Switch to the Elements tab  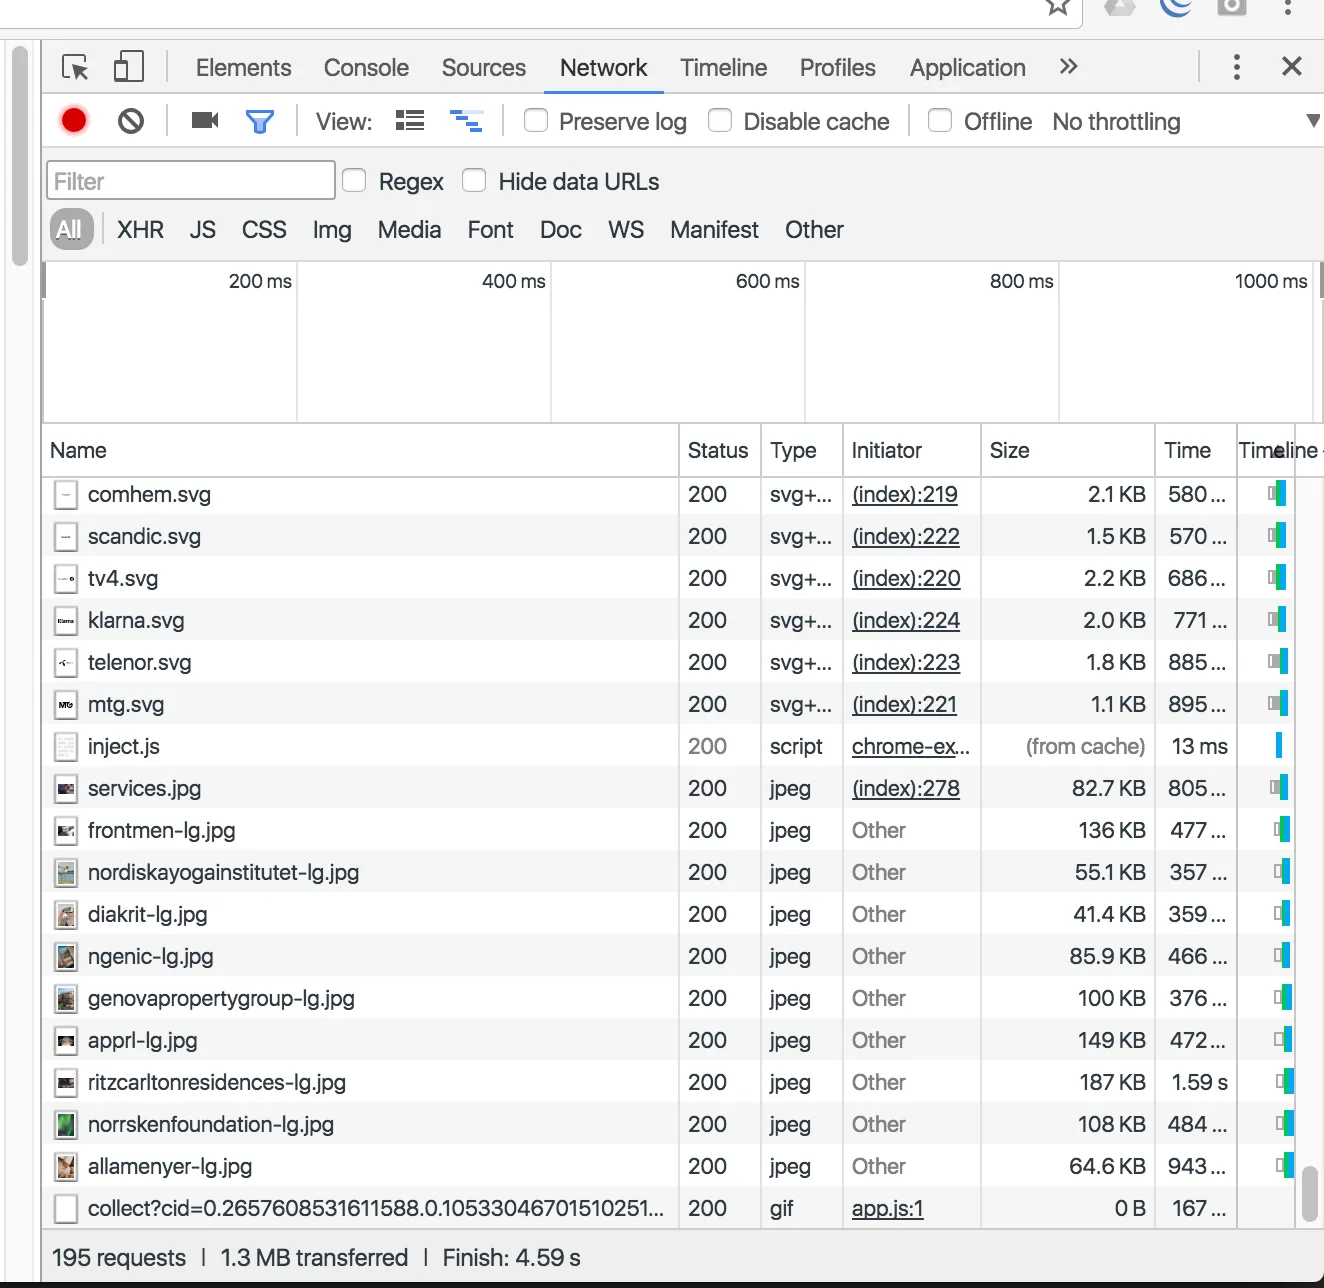(244, 67)
